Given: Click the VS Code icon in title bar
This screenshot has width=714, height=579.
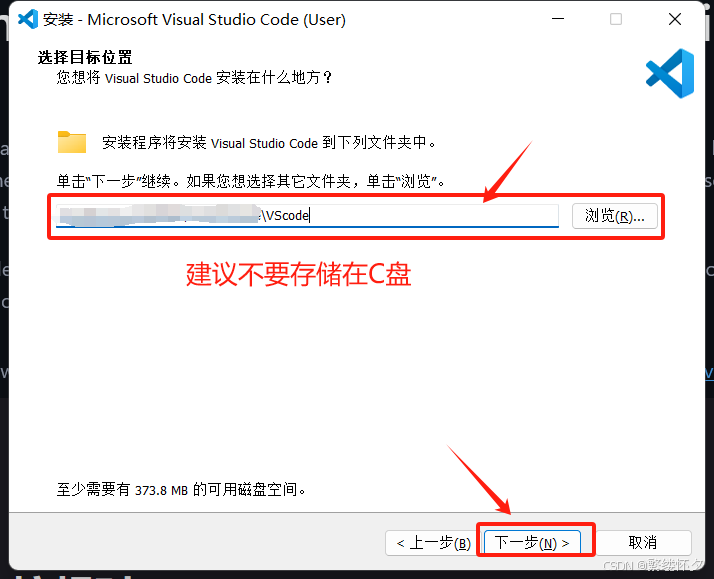Looking at the screenshot, I should pos(28,19).
